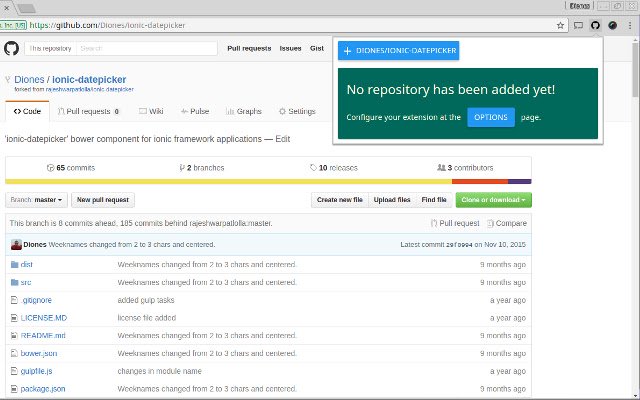The height and width of the screenshot is (400, 640).
Task: Click 'added gulp tasks' commit message
Action: (146, 300)
